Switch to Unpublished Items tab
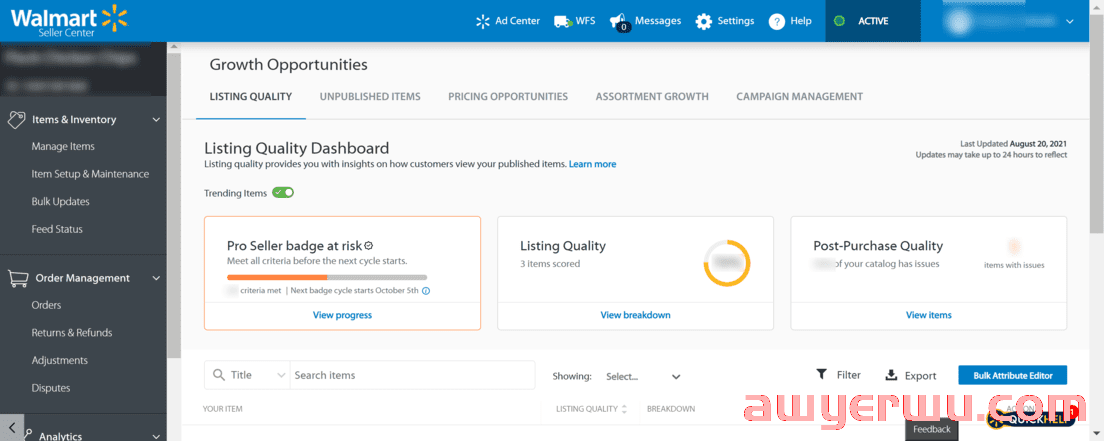The height and width of the screenshot is (441, 1104). [x=370, y=97]
